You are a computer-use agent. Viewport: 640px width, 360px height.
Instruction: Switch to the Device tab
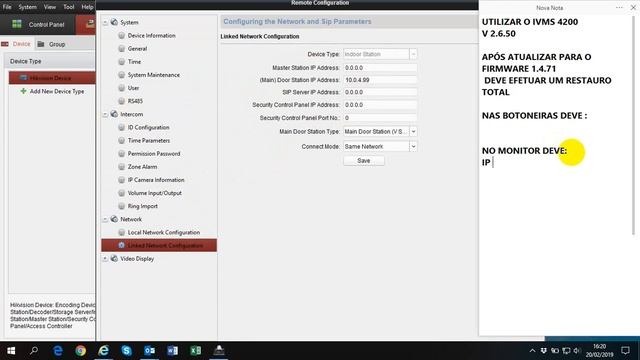[16, 44]
